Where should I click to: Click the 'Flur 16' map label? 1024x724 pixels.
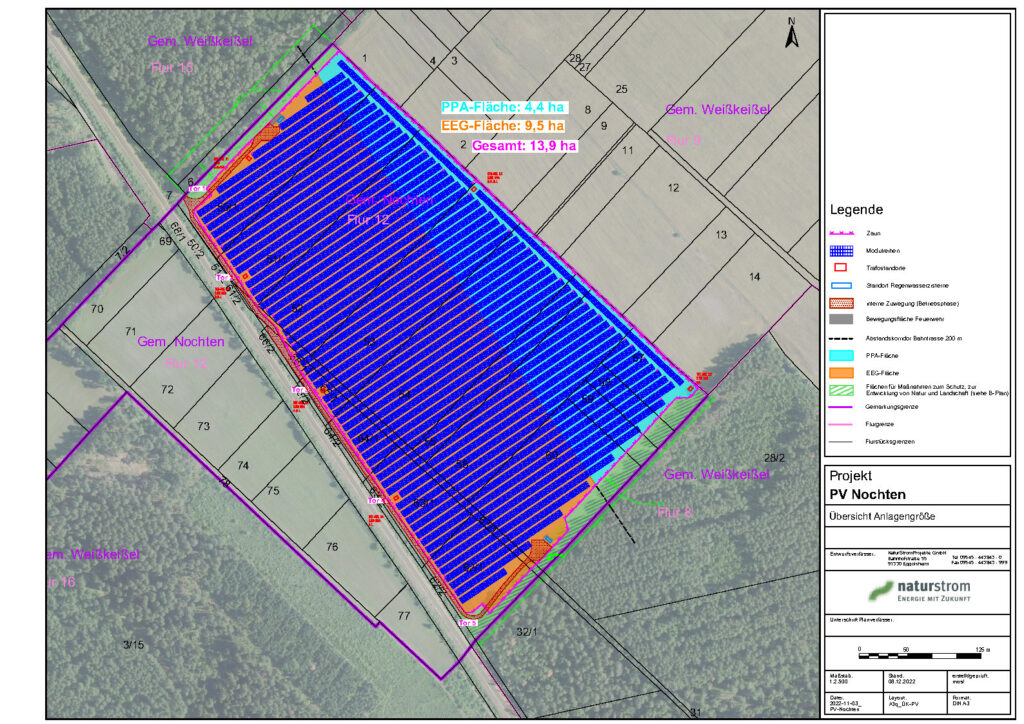point(61,582)
